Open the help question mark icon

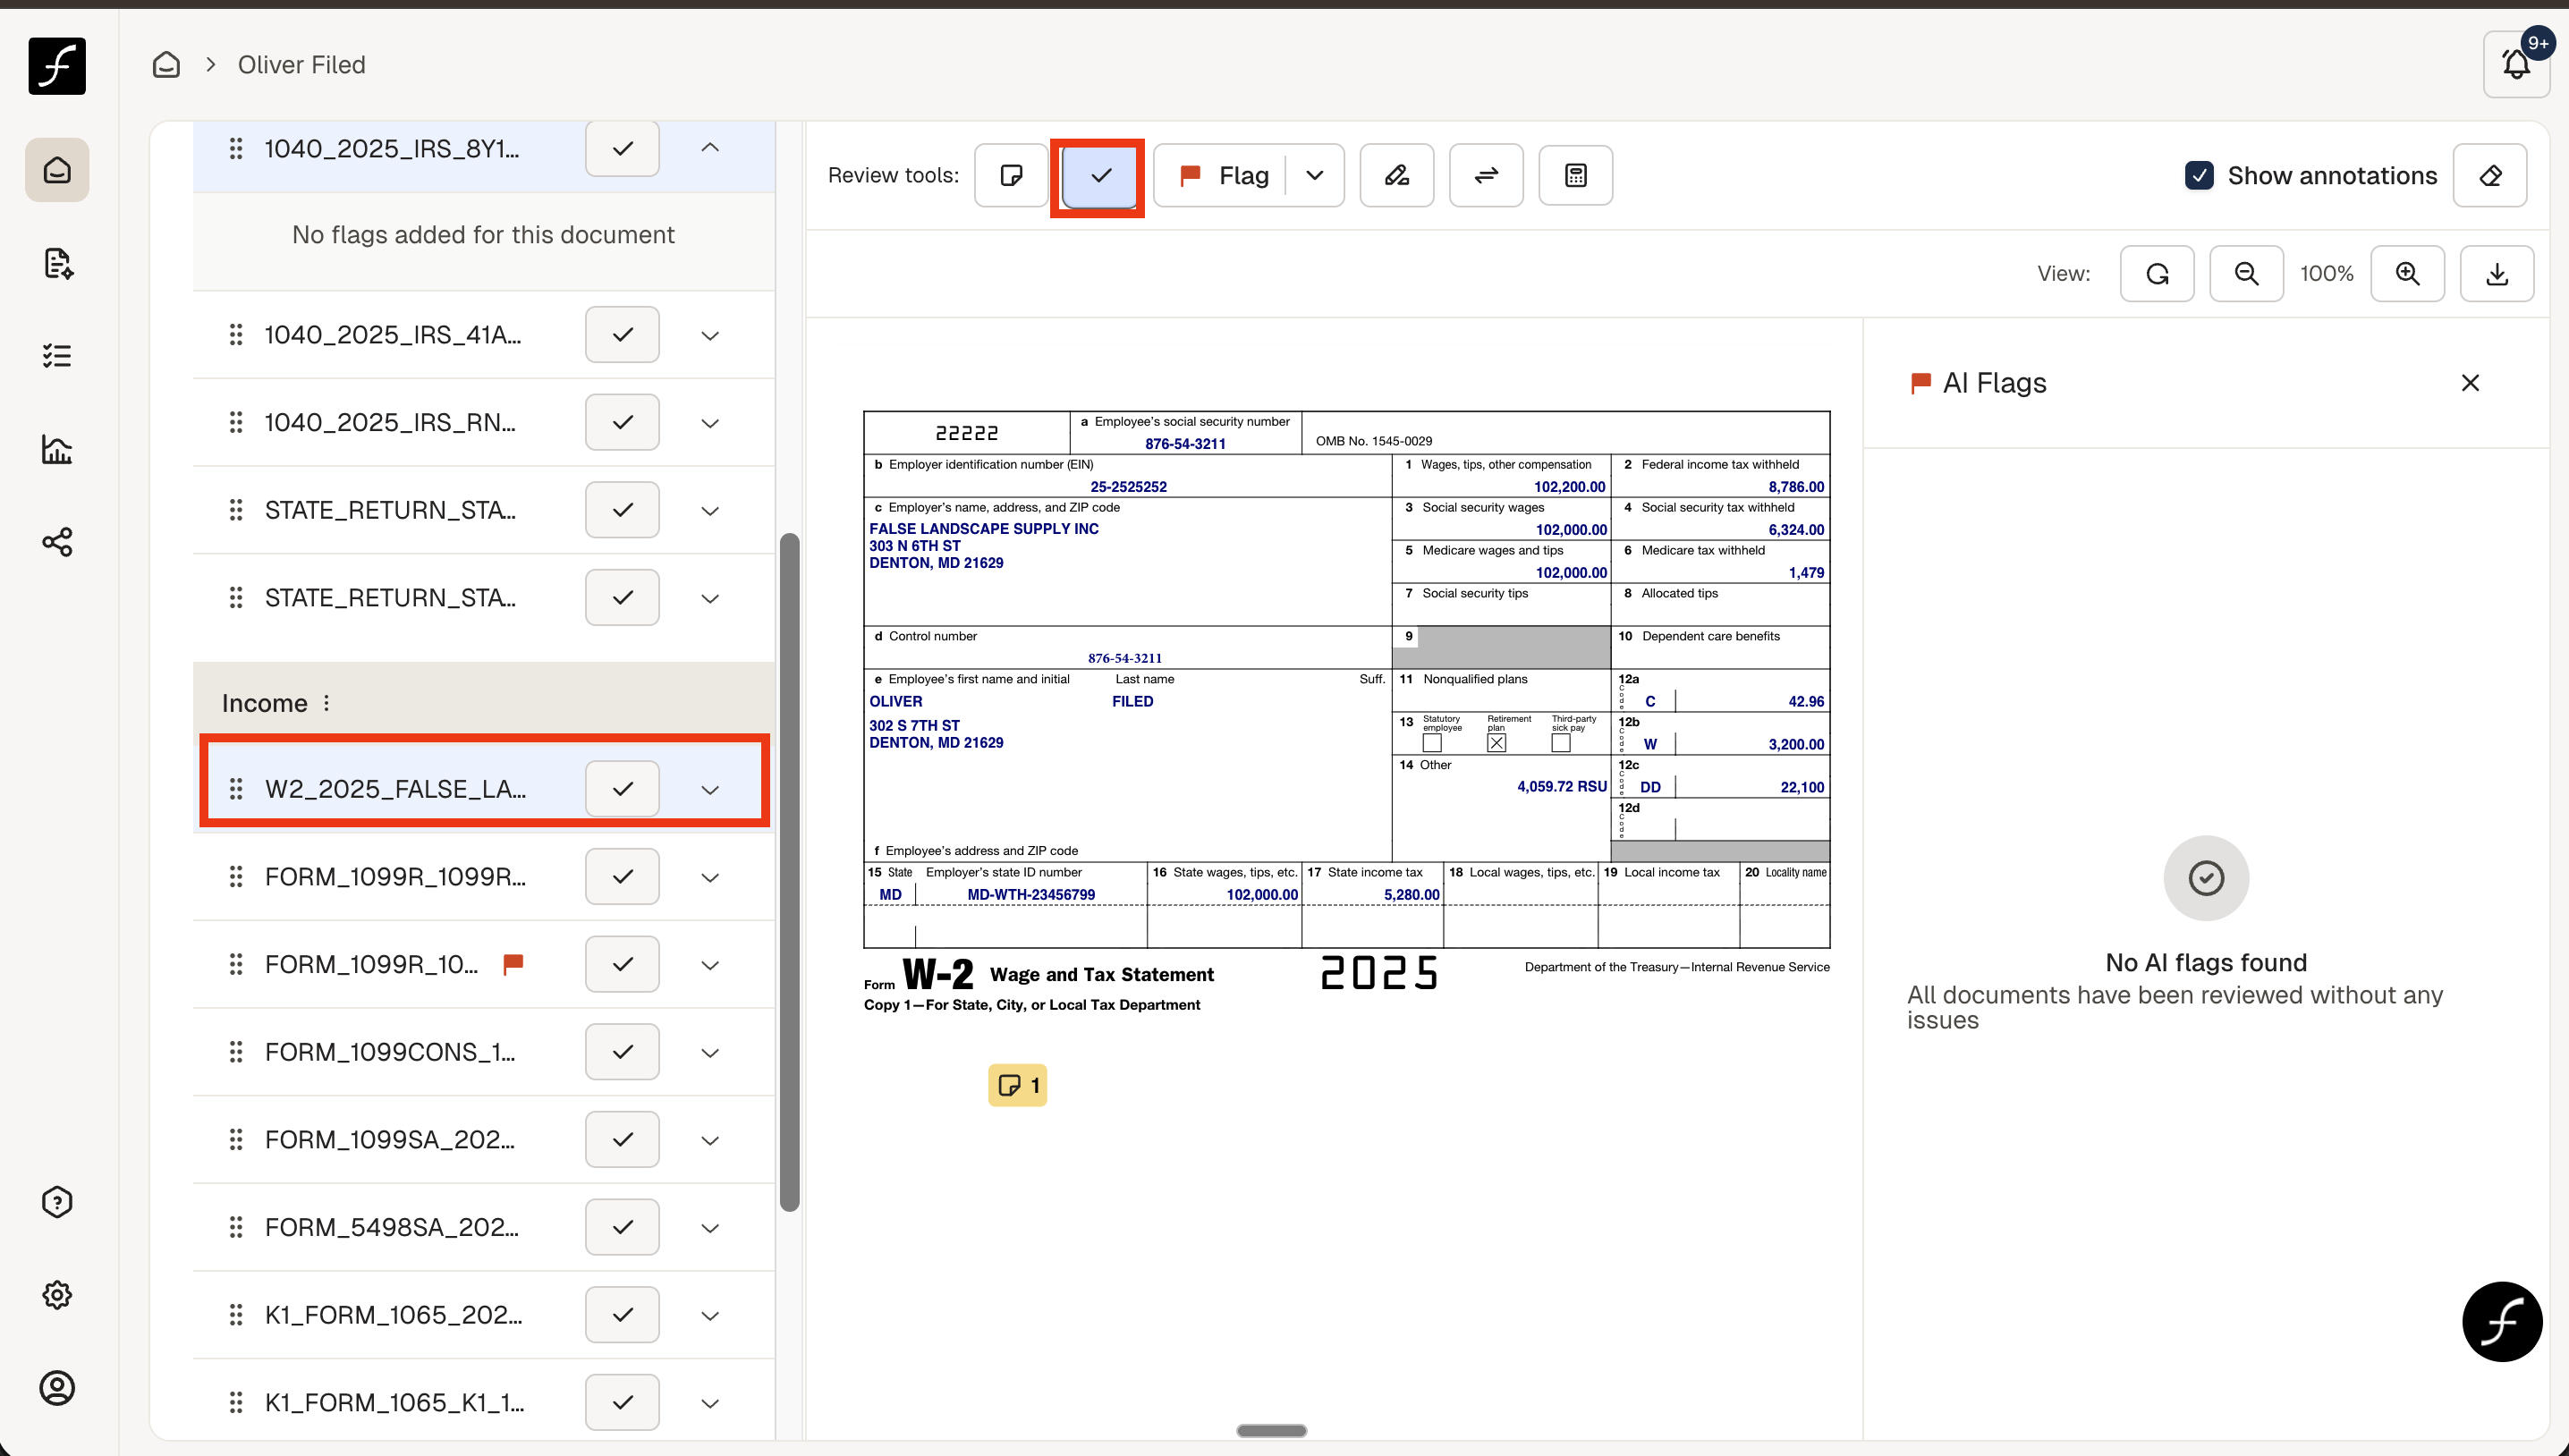click(57, 1202)
